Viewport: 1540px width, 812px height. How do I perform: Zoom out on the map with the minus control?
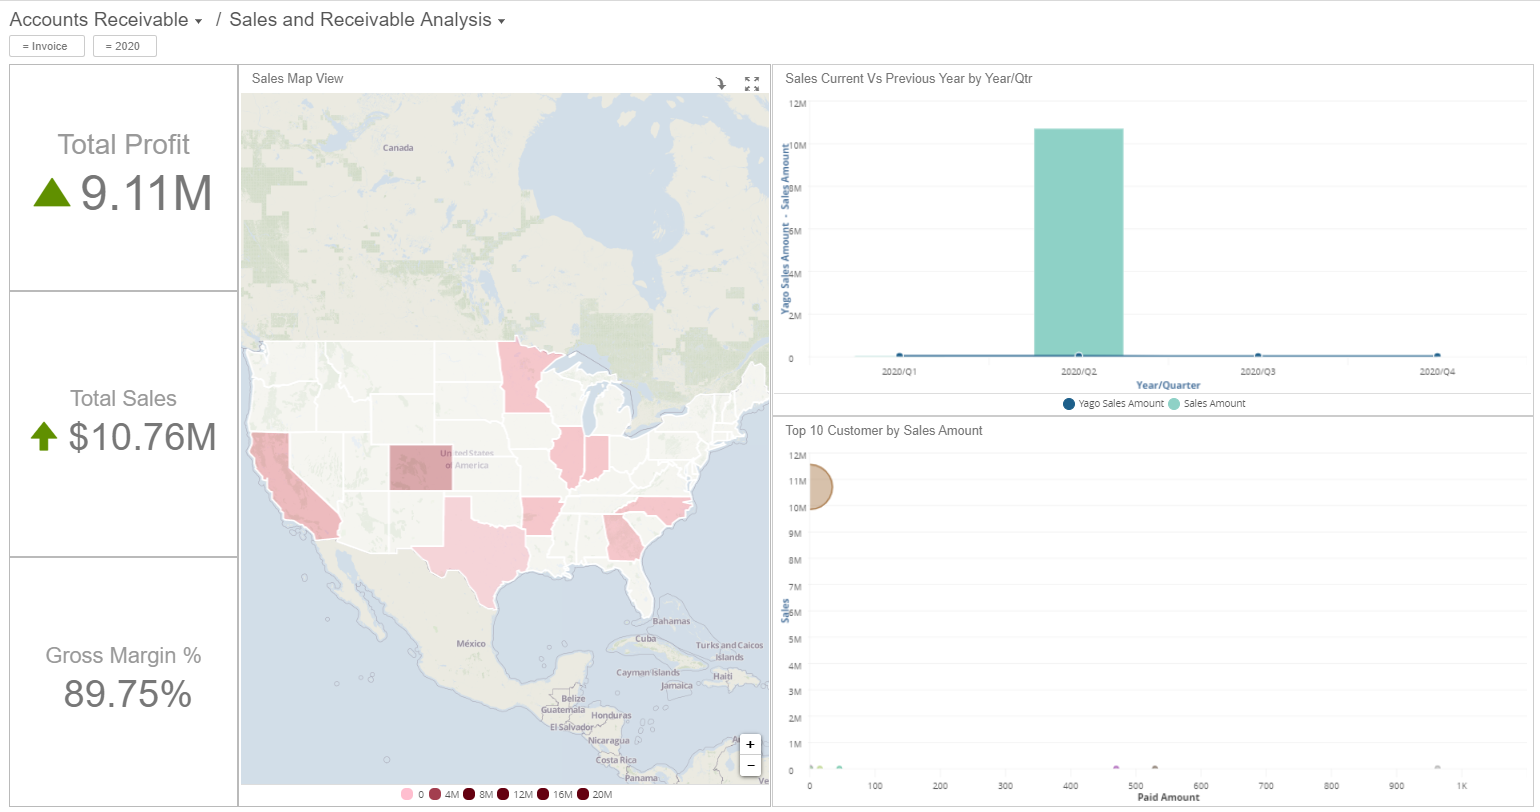click(750, 765)
